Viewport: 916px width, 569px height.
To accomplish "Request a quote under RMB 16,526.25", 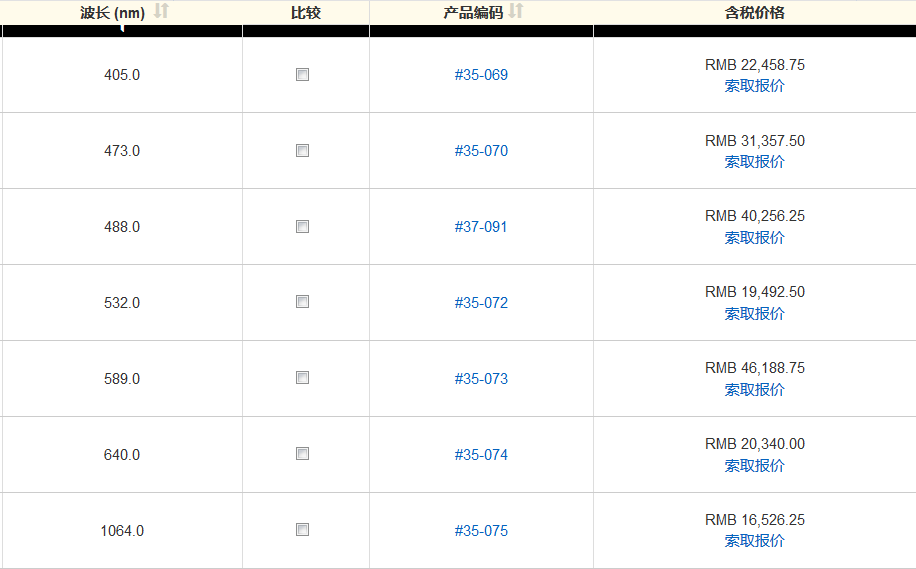I will click(x=754, y=541).
